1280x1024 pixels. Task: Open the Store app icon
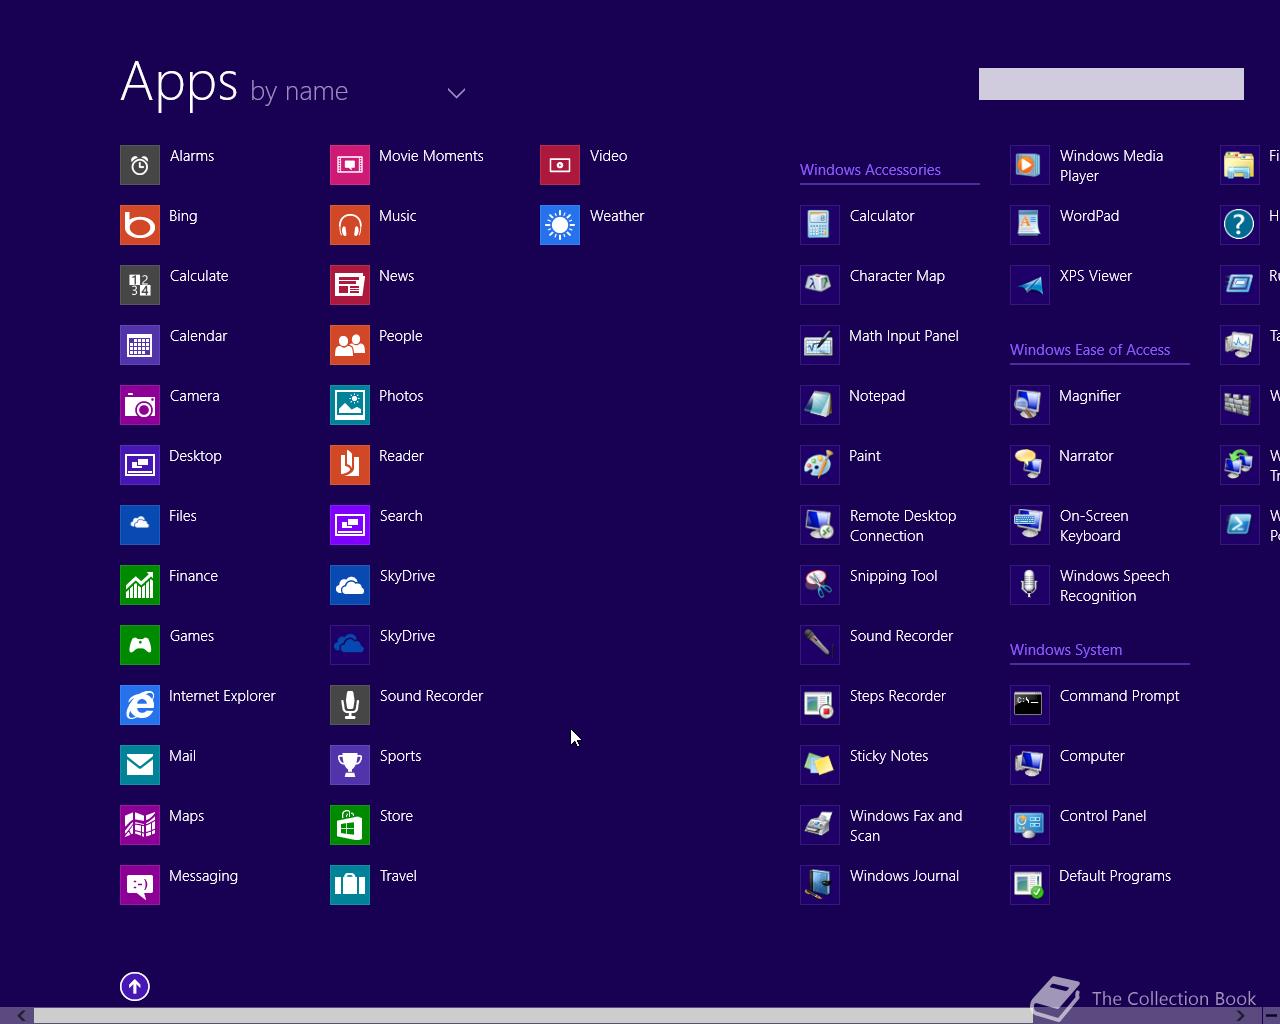tap(350, 825)
